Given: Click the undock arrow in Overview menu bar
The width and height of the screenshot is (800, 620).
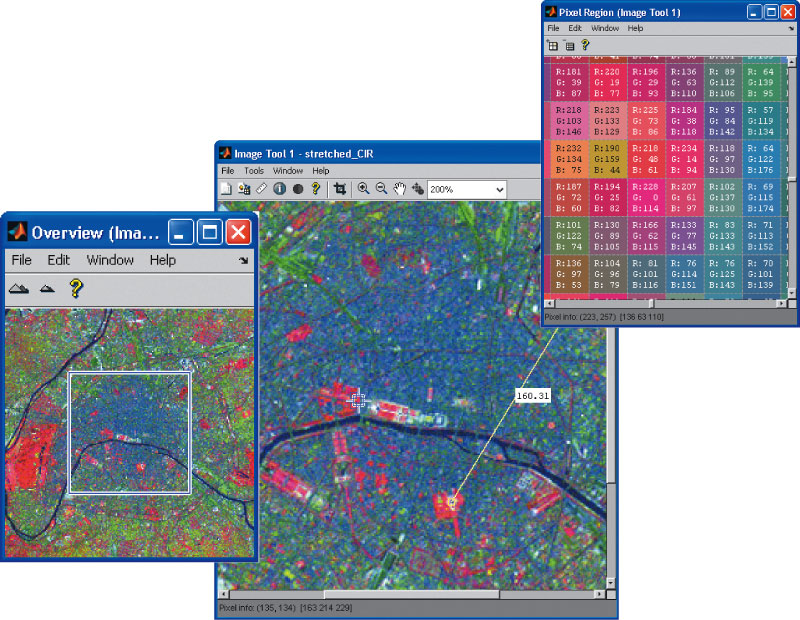Looking at the screenshot, I should pos(243,260).
